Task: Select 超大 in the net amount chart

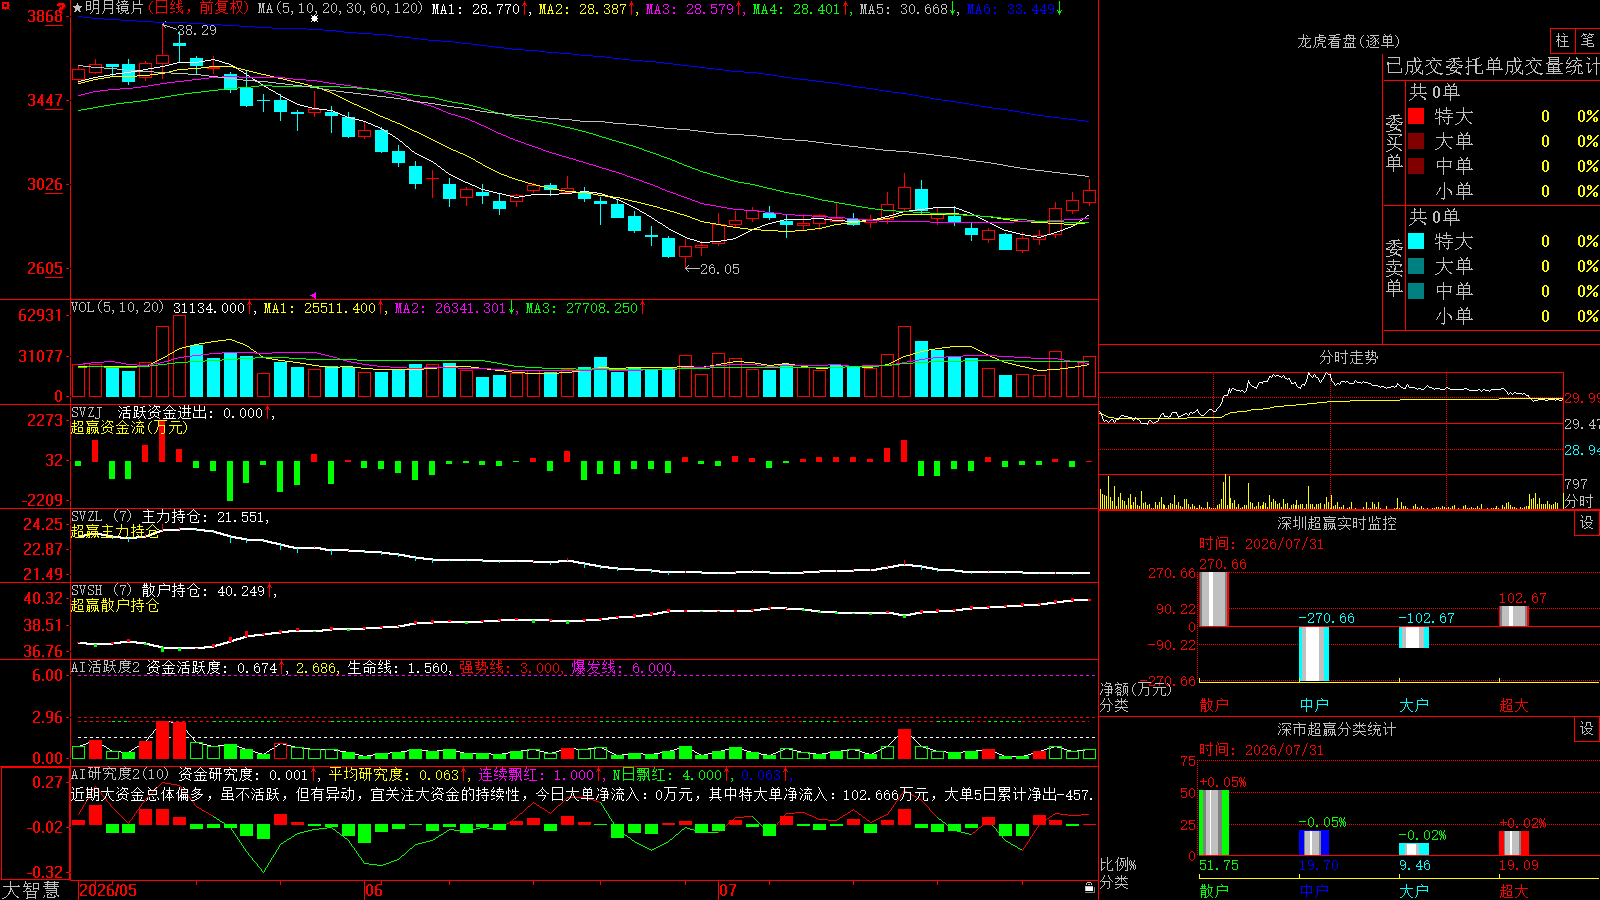Action: (1514, 705)
